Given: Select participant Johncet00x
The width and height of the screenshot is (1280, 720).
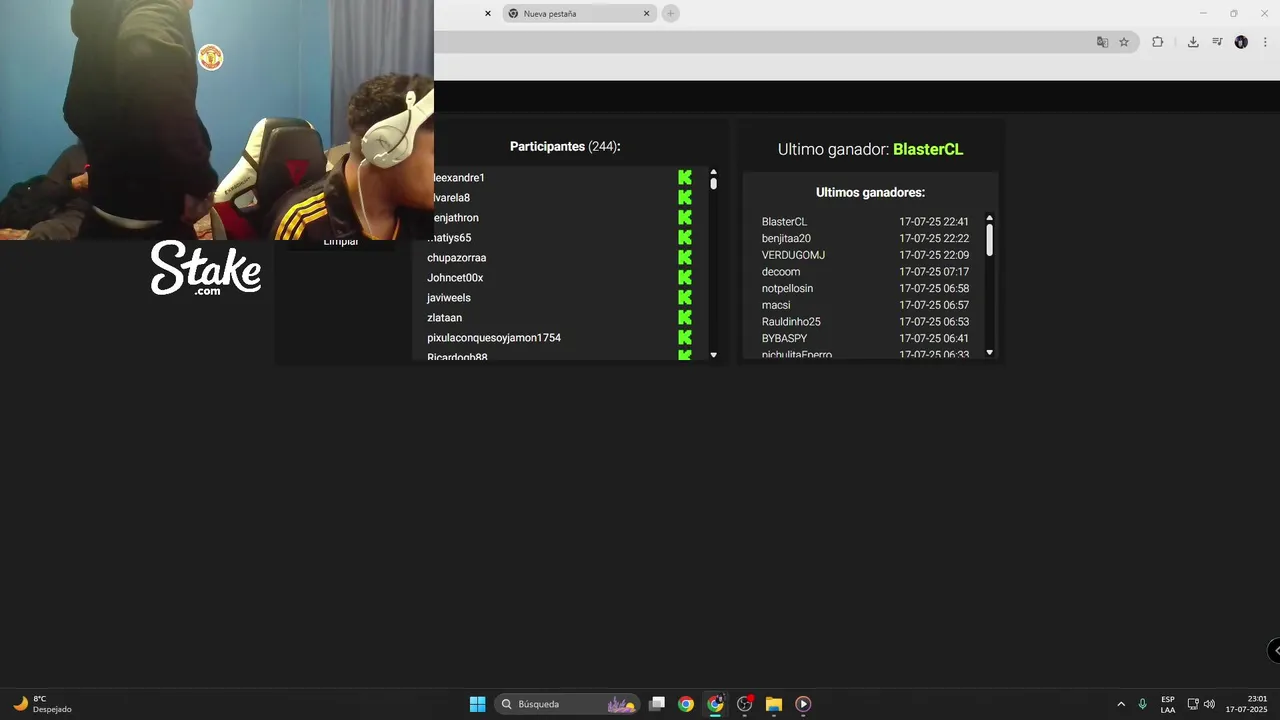Looking at the screenshot, I should pos(455,278).
